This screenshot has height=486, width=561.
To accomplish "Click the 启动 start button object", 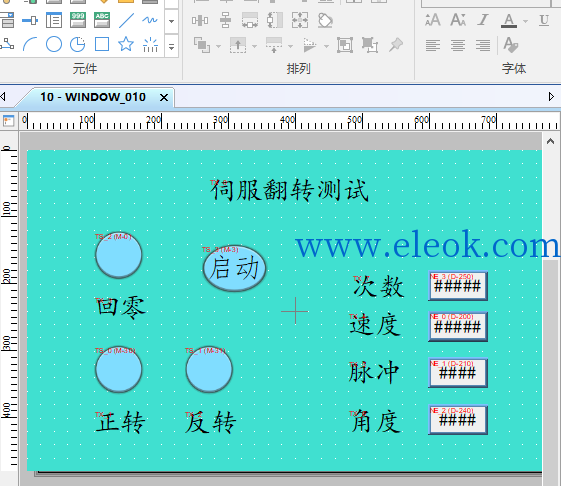I will 234,268.
